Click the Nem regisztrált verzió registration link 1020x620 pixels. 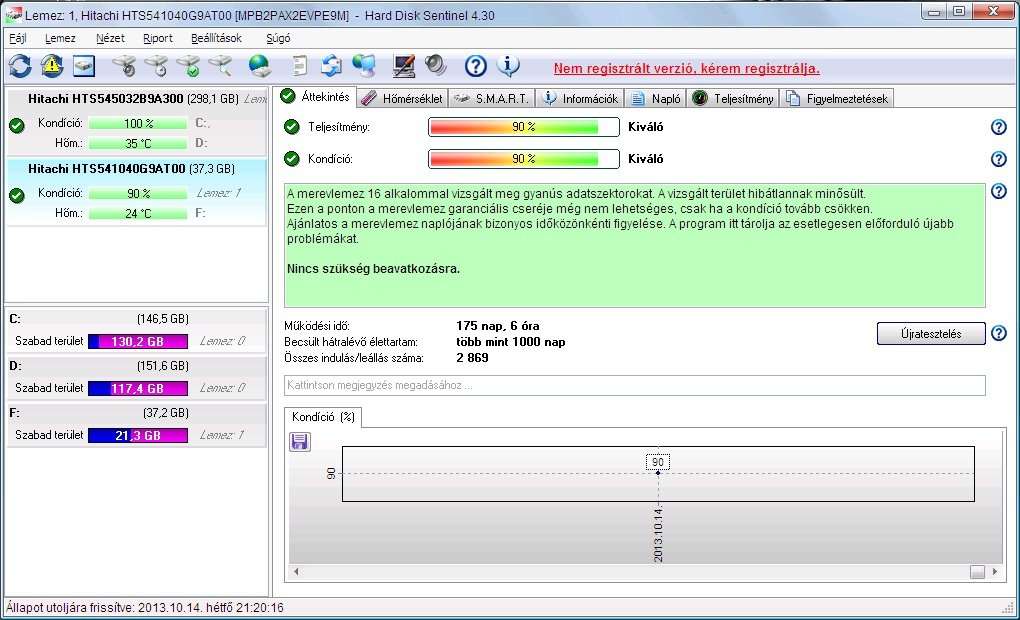(686, 68)
